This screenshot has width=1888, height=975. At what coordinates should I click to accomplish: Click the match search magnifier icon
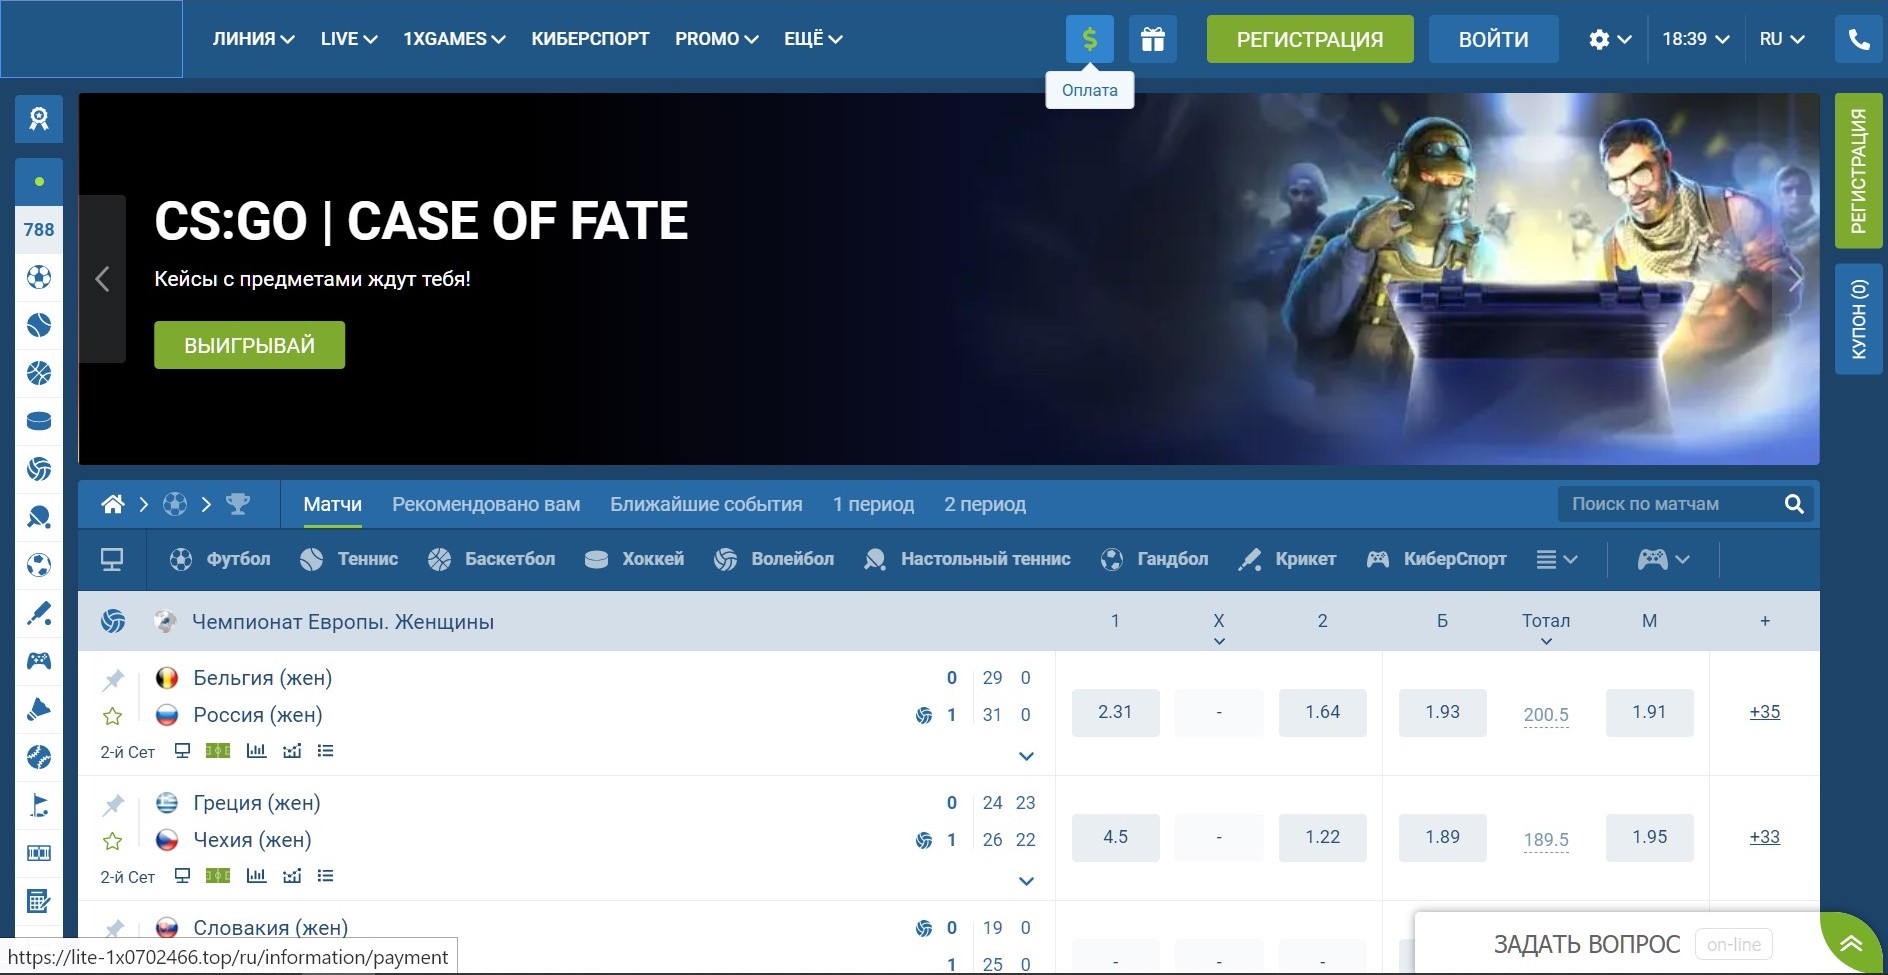pyautogui.click(x=1794, y=504)
